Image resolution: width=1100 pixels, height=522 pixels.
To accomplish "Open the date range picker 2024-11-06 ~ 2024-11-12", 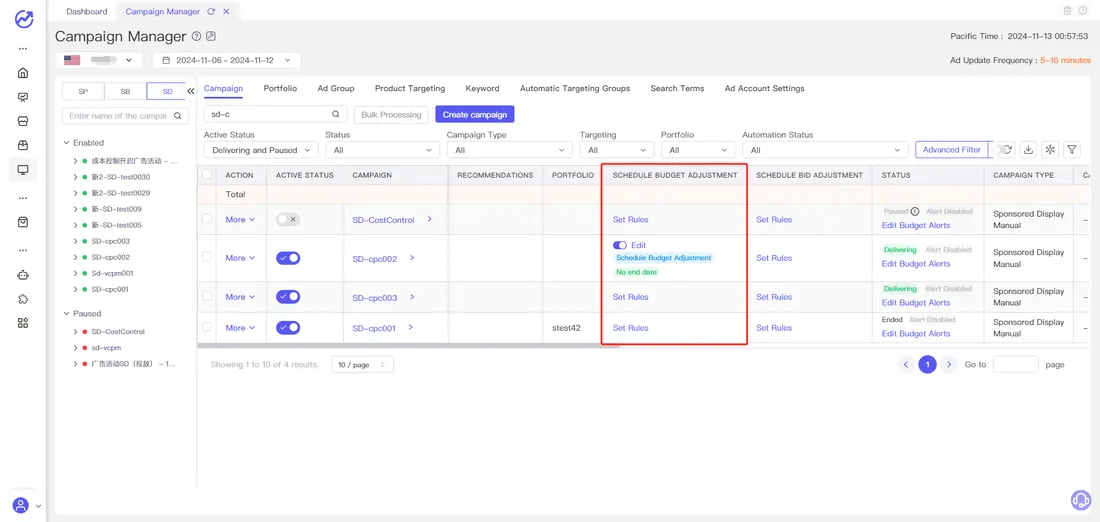I will pyautogui.click(x=227, y=60).
